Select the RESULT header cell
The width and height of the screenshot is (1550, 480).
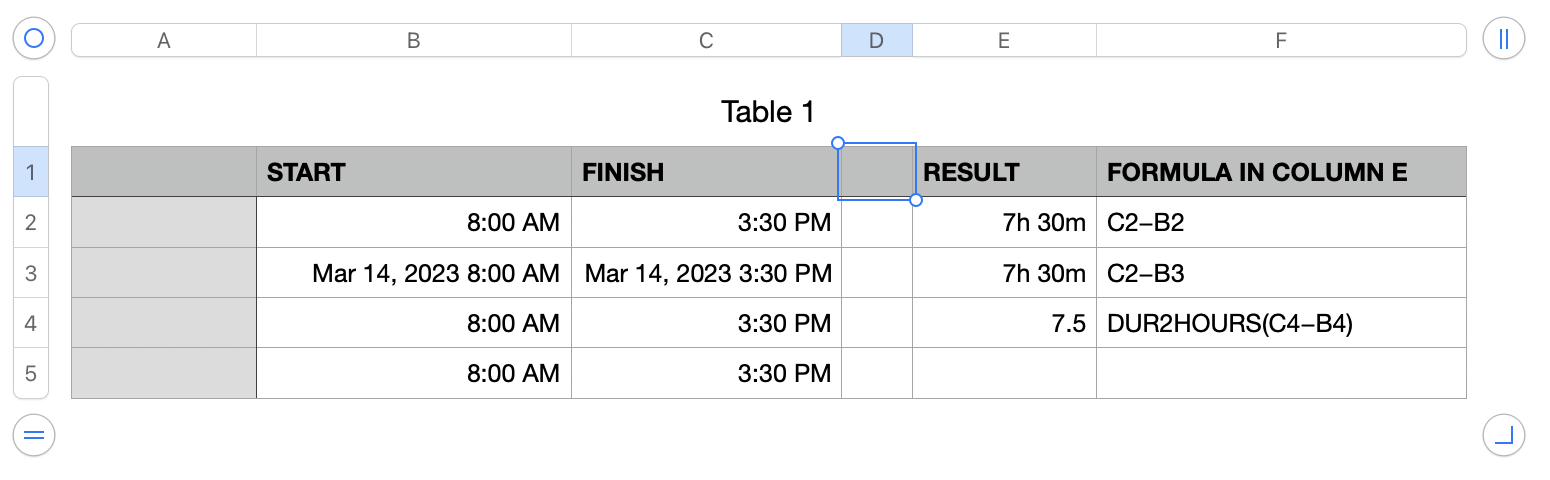1004,172
